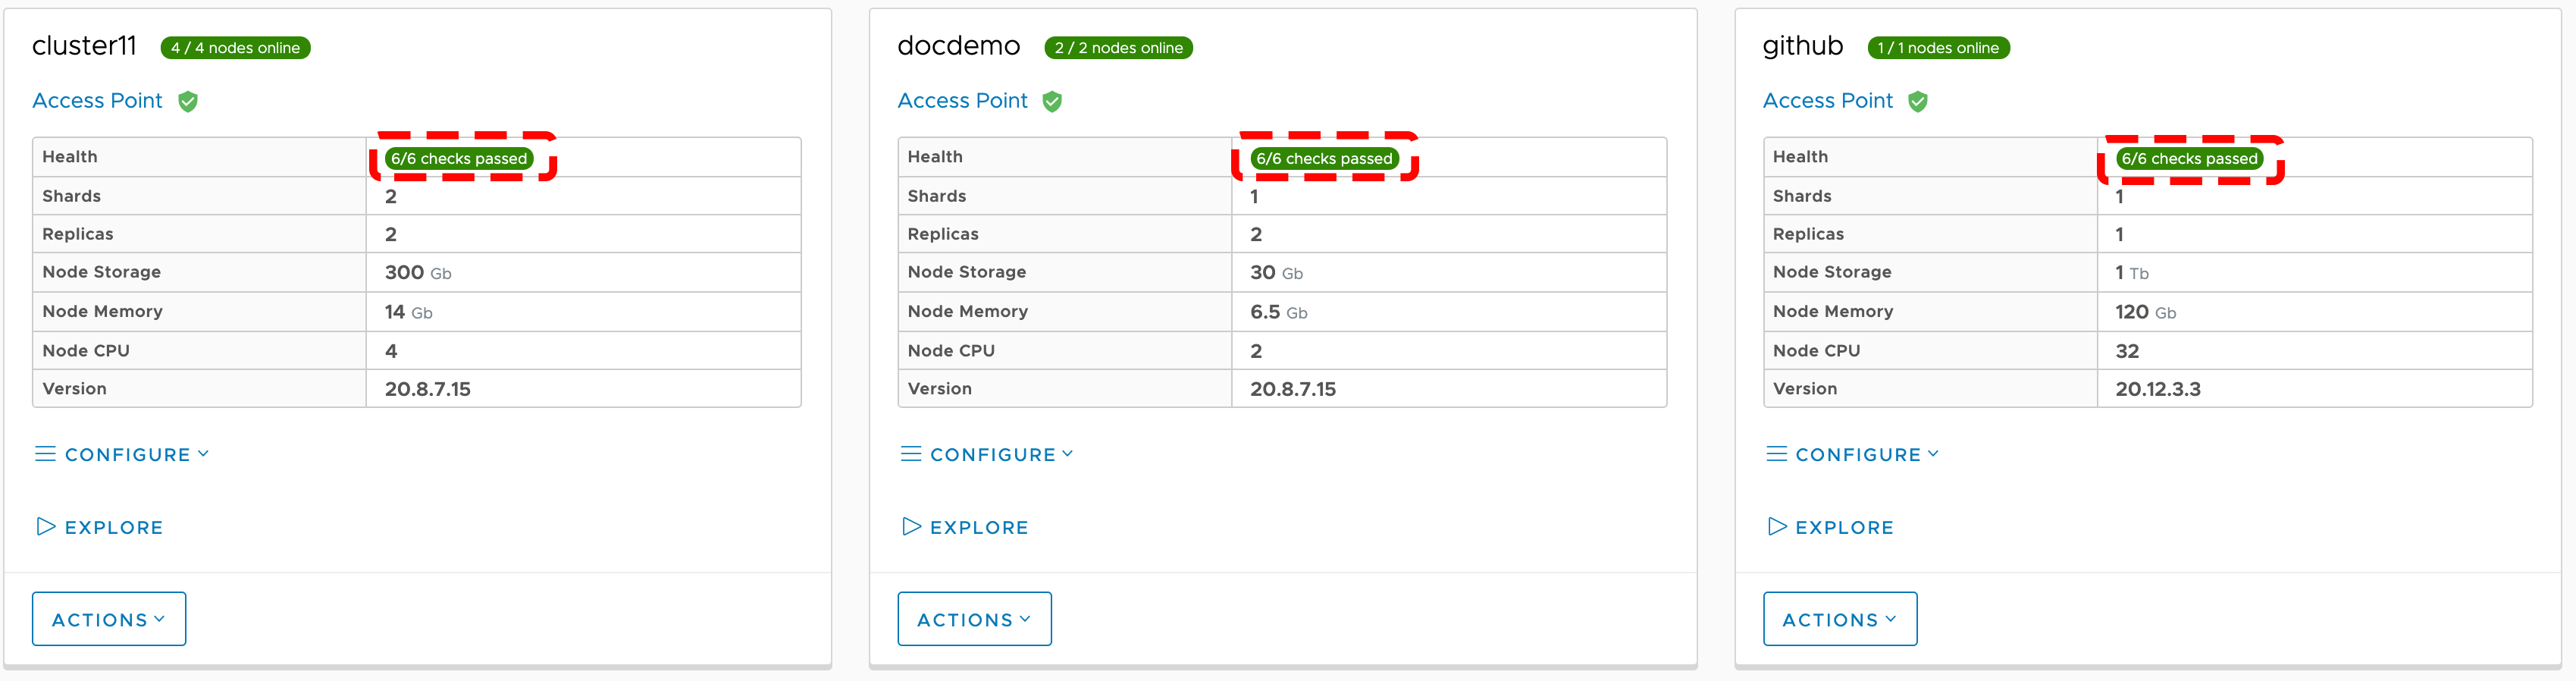Viewport: 2576px width, 681px height.
Task: Click the Health label in cluster11 table
Action: (69, 157)
